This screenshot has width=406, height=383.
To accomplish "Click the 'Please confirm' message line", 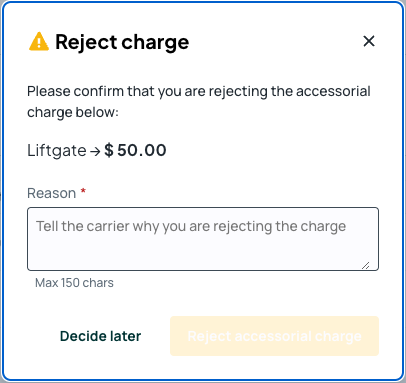I will (x=199, y=91).
